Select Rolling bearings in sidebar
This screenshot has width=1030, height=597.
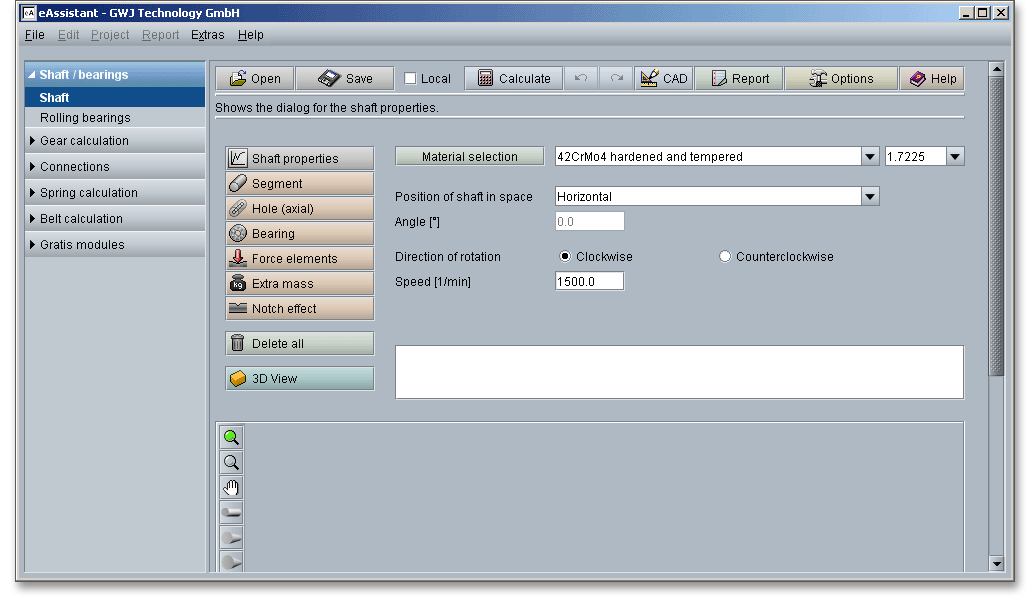coord(85,118)
